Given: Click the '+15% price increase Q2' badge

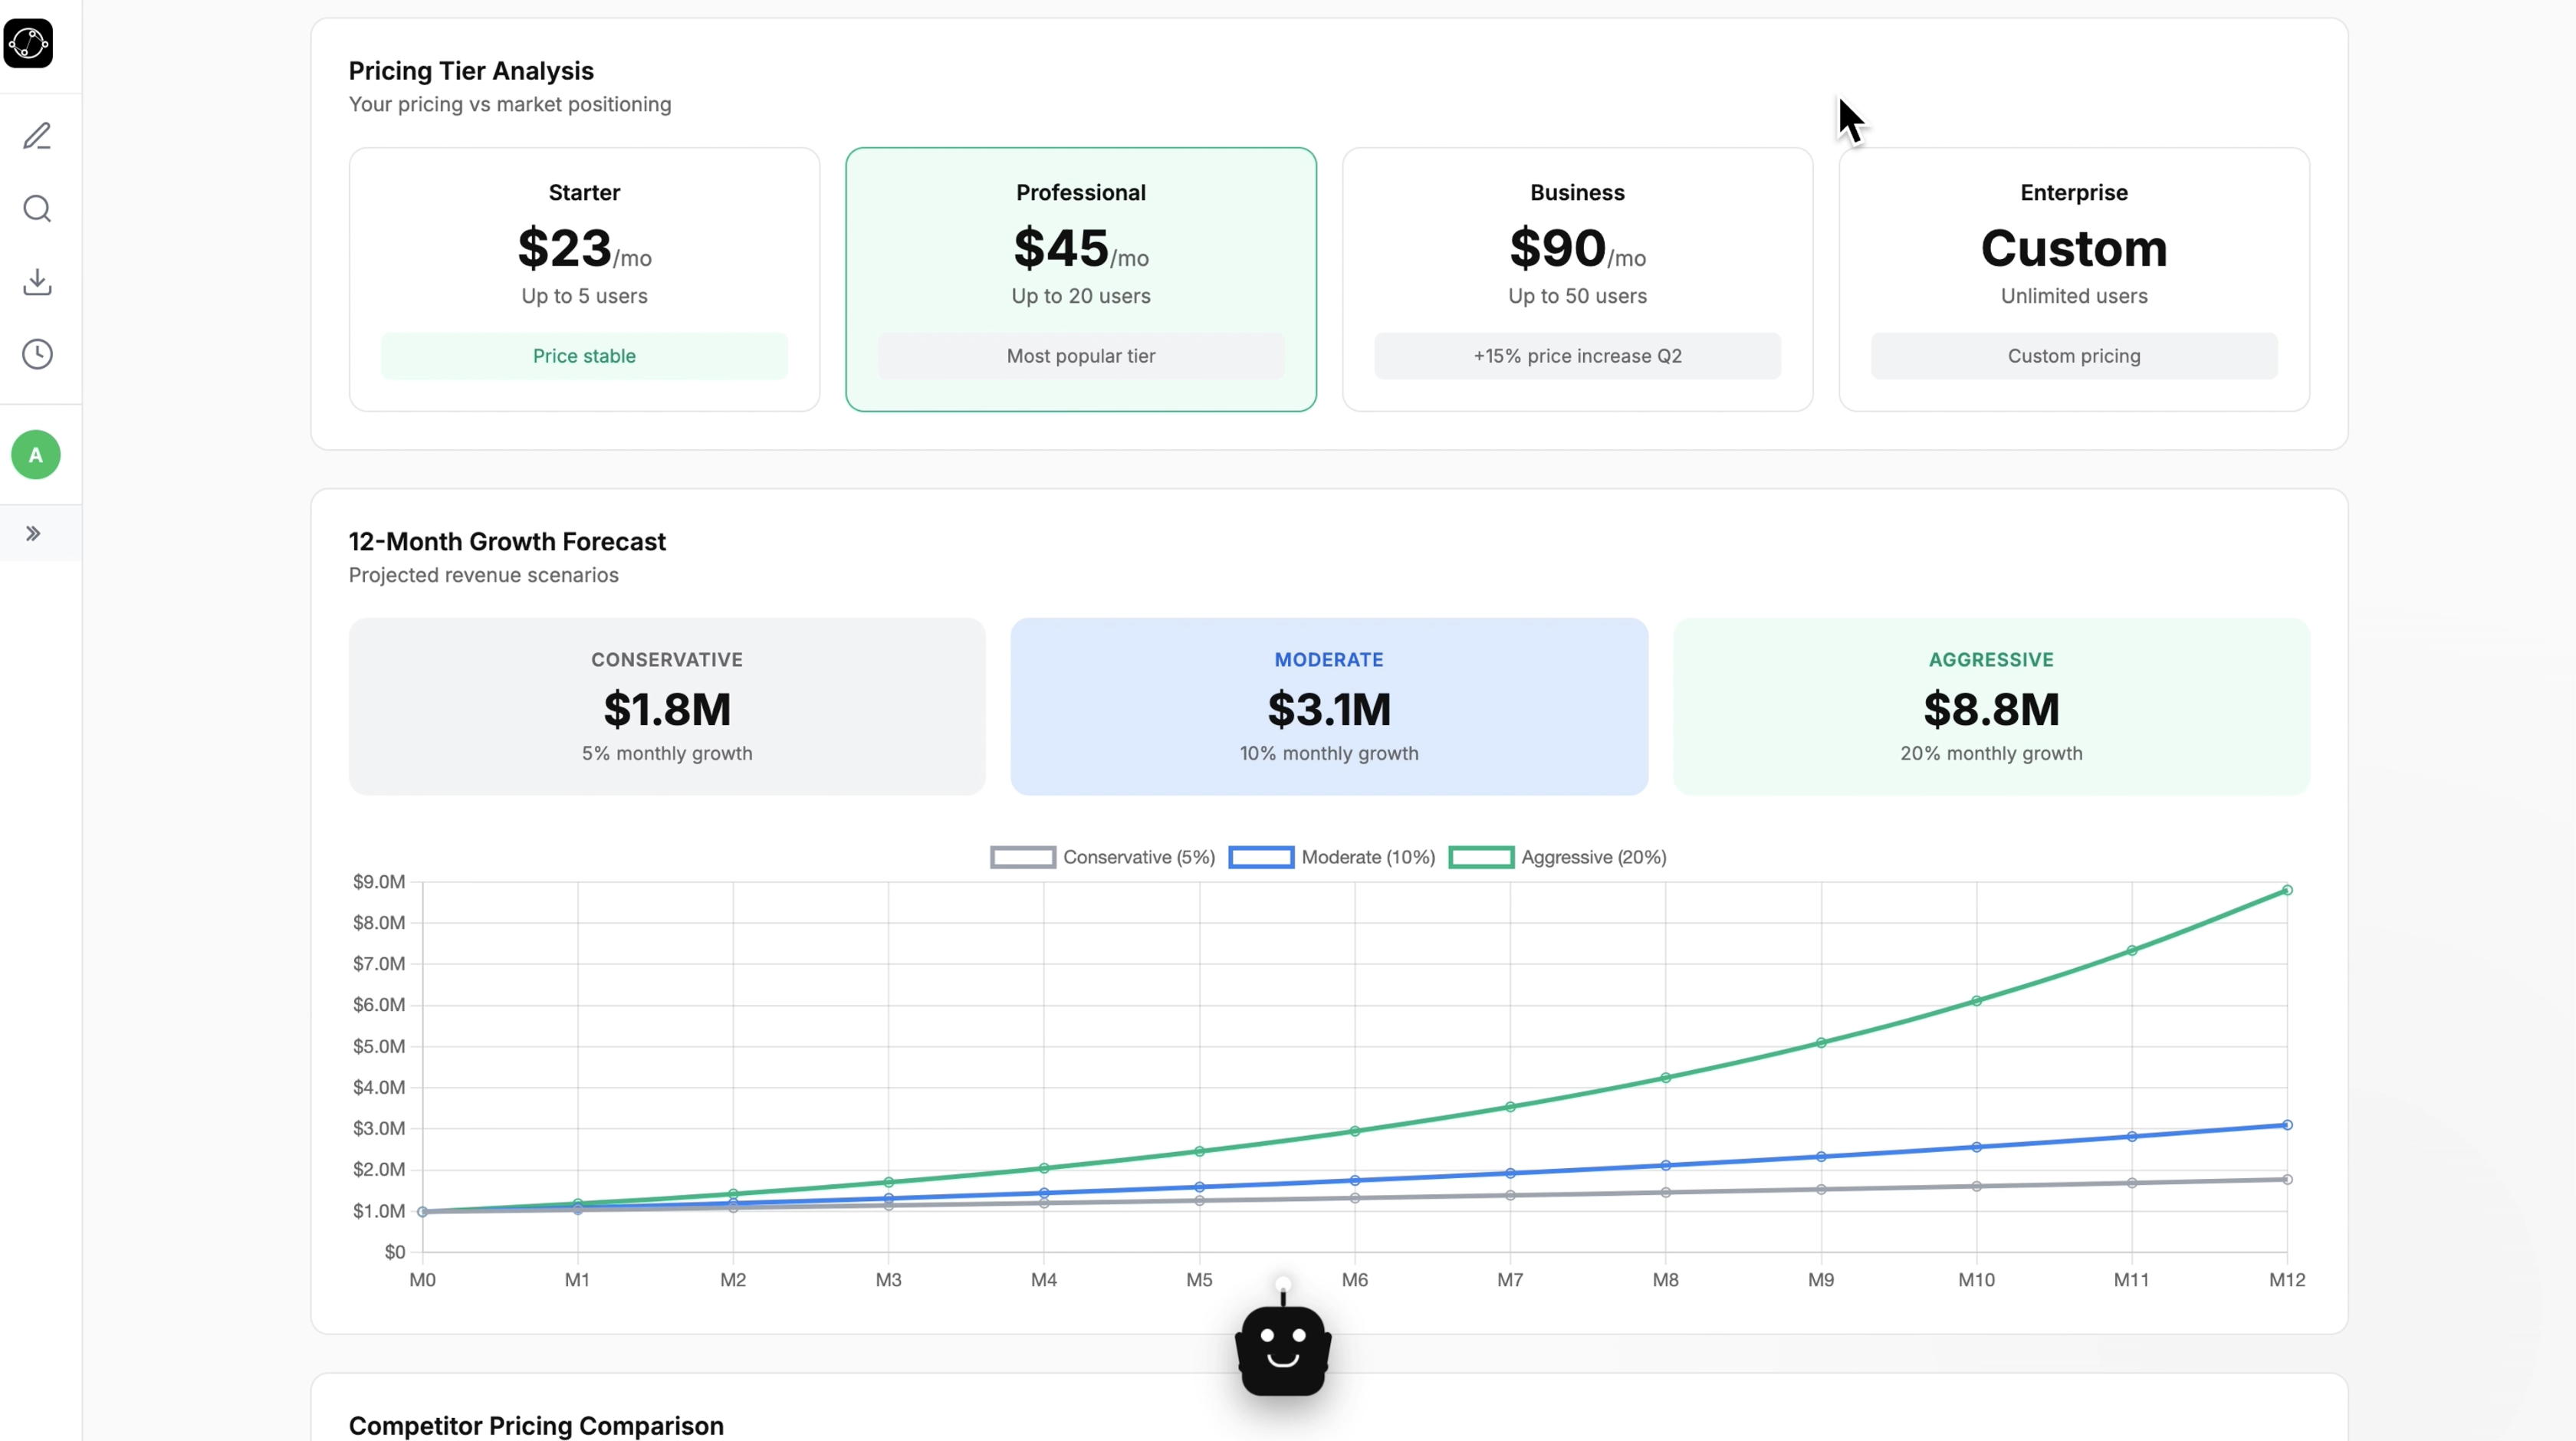Looking at the screenshot, I should click(x=1577, y=356).
